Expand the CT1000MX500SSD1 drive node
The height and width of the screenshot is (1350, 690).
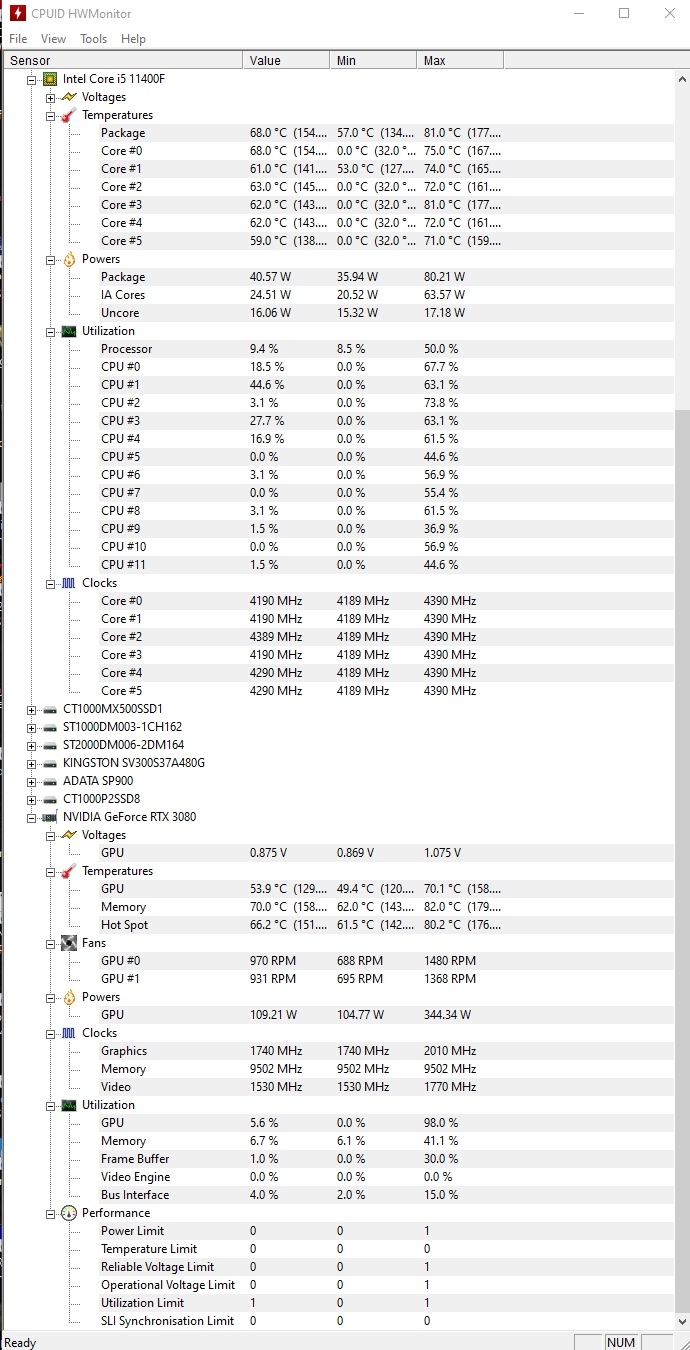click(x=32, y=709)
